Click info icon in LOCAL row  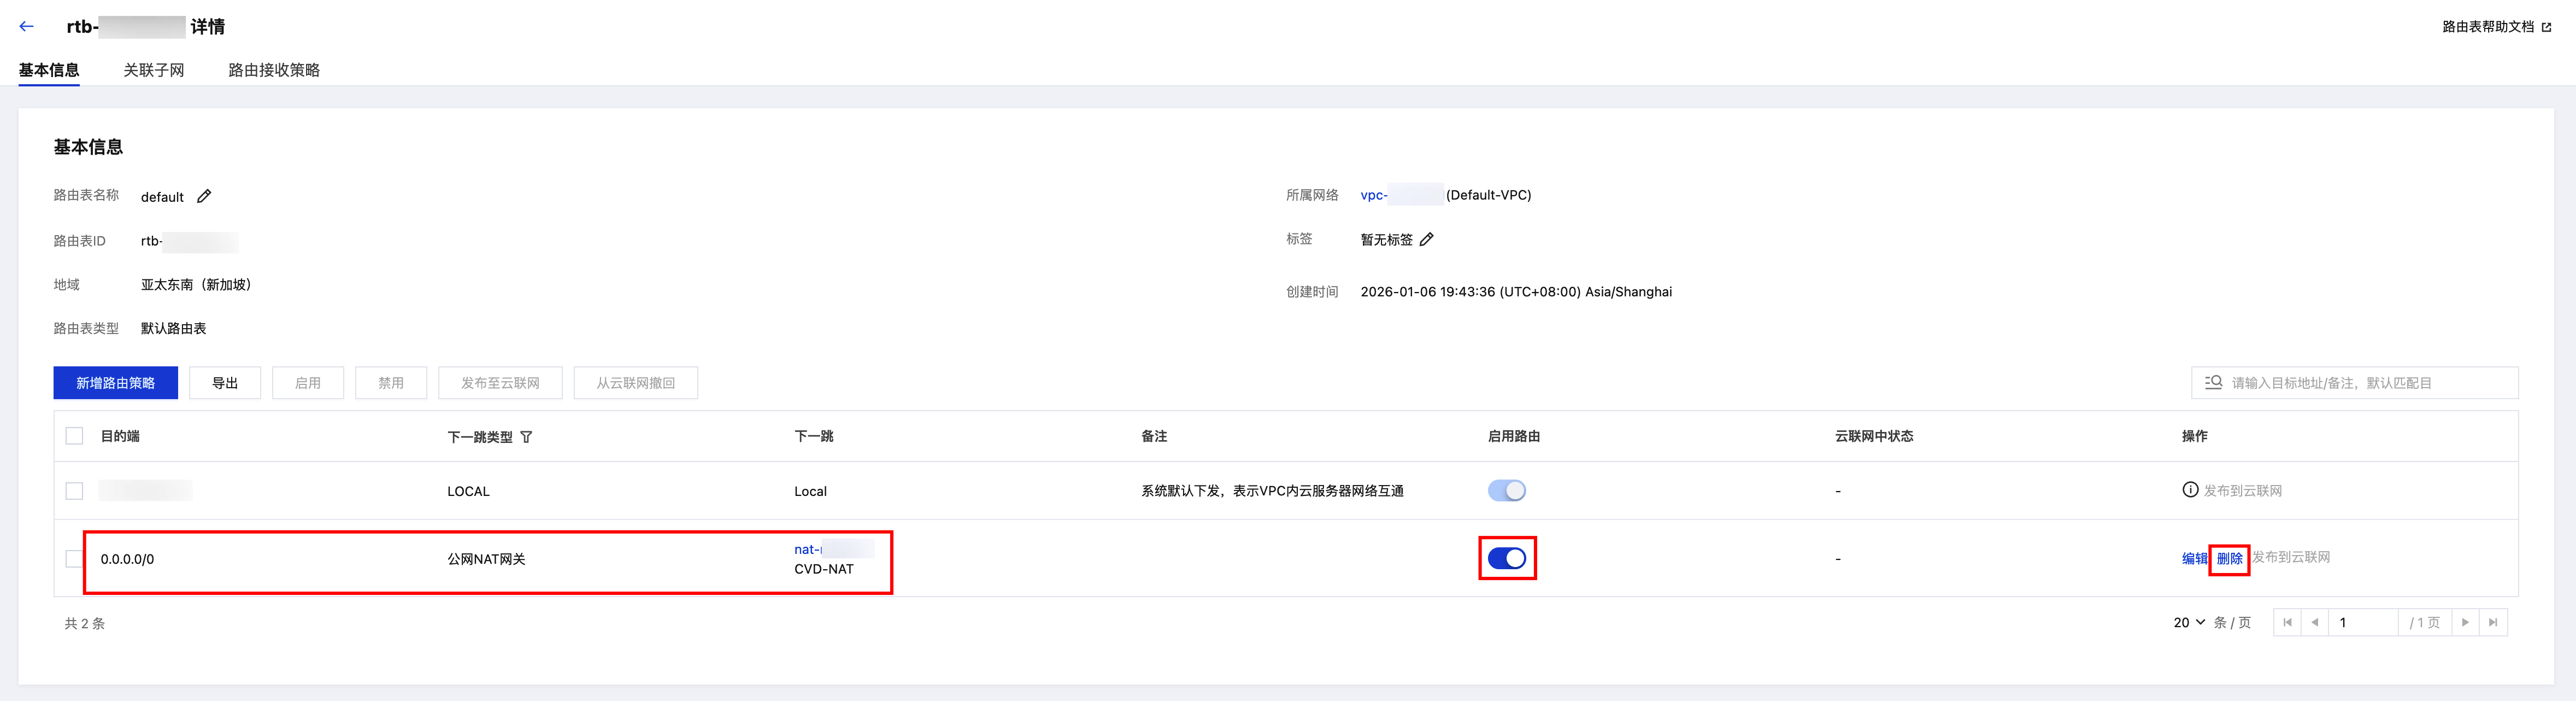pos(2190,490)
